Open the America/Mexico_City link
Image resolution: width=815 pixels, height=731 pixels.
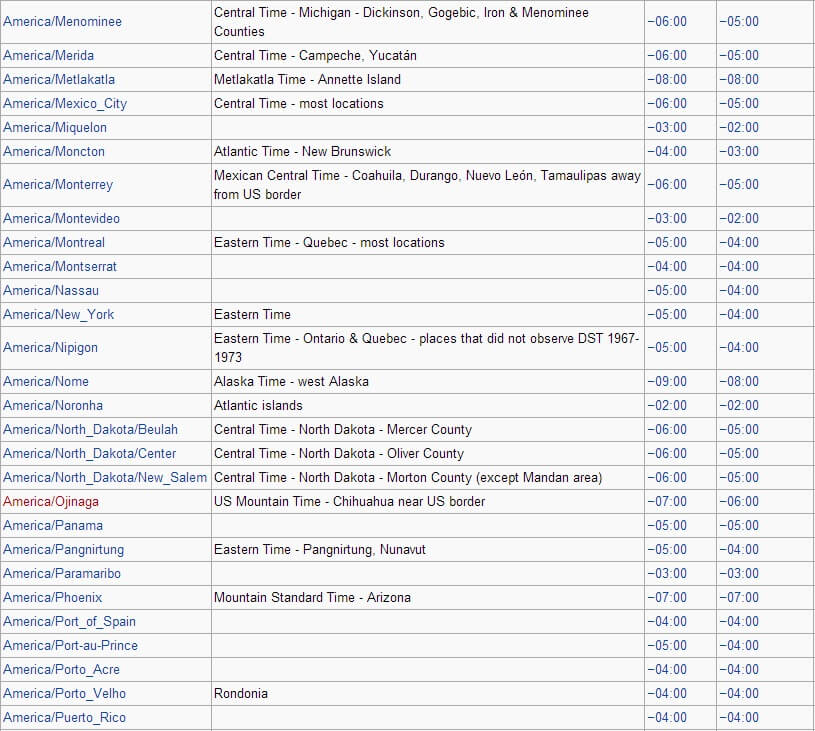65,103
